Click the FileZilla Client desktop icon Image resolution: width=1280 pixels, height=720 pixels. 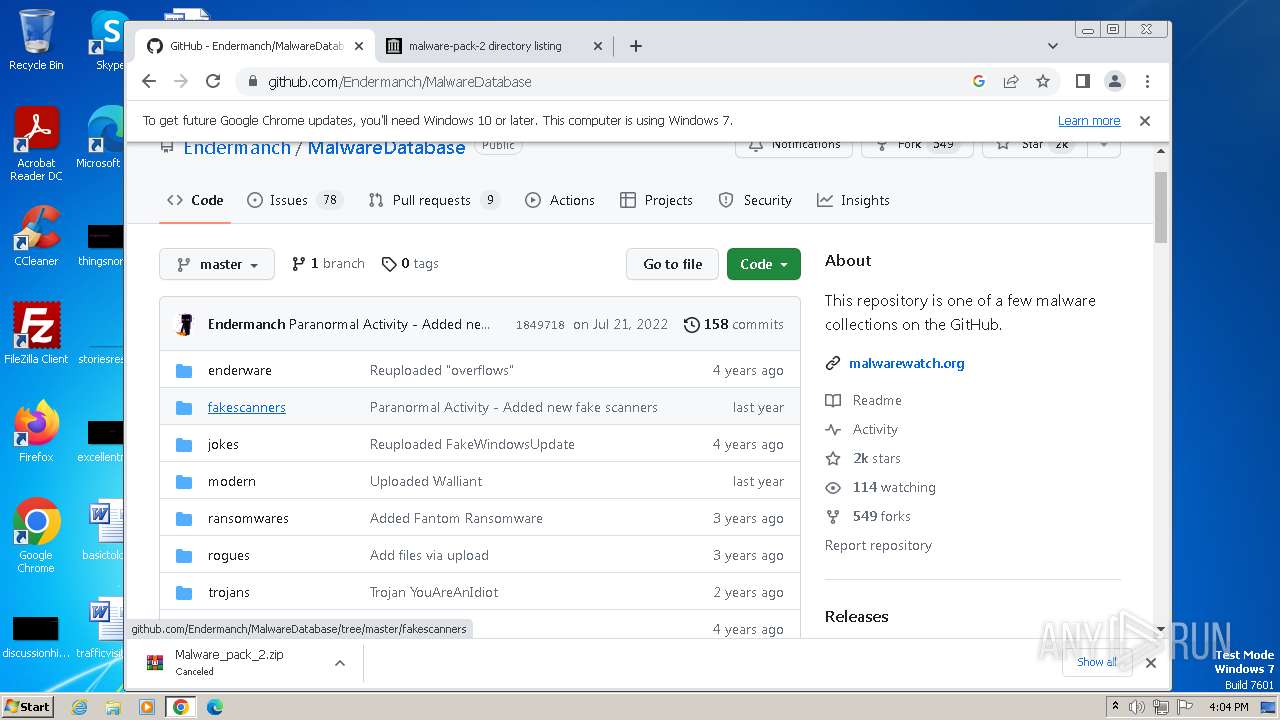(x=36, y=333)
